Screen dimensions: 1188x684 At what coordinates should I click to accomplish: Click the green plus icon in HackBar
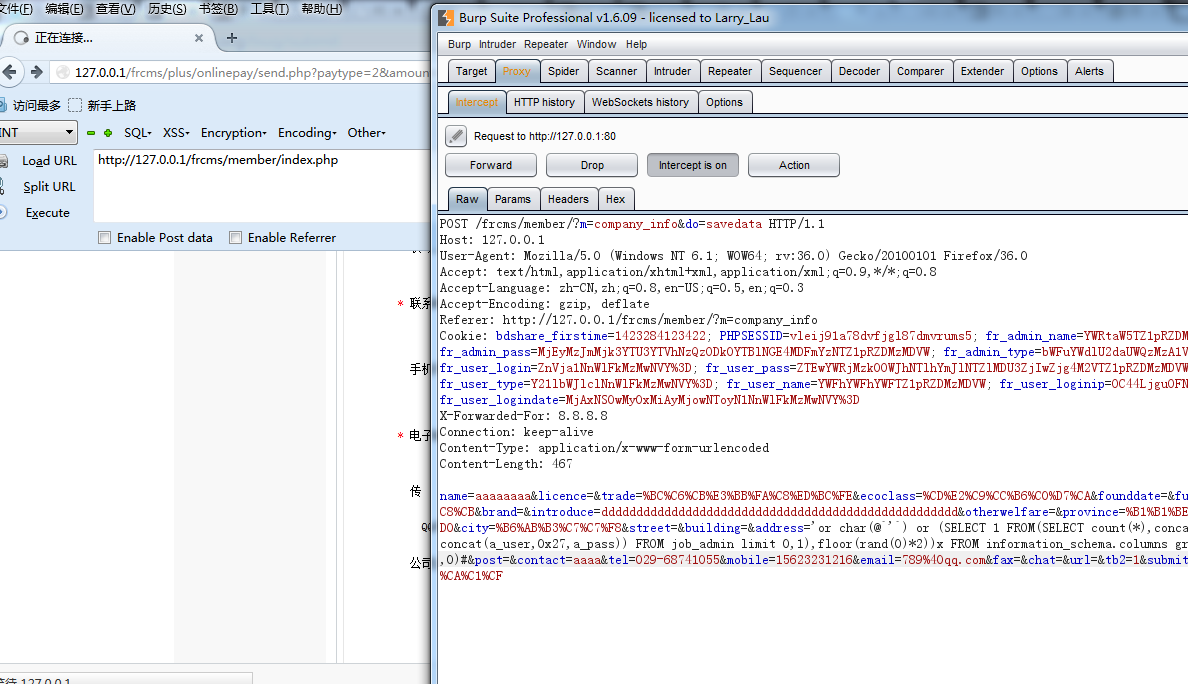pos(108,133)
